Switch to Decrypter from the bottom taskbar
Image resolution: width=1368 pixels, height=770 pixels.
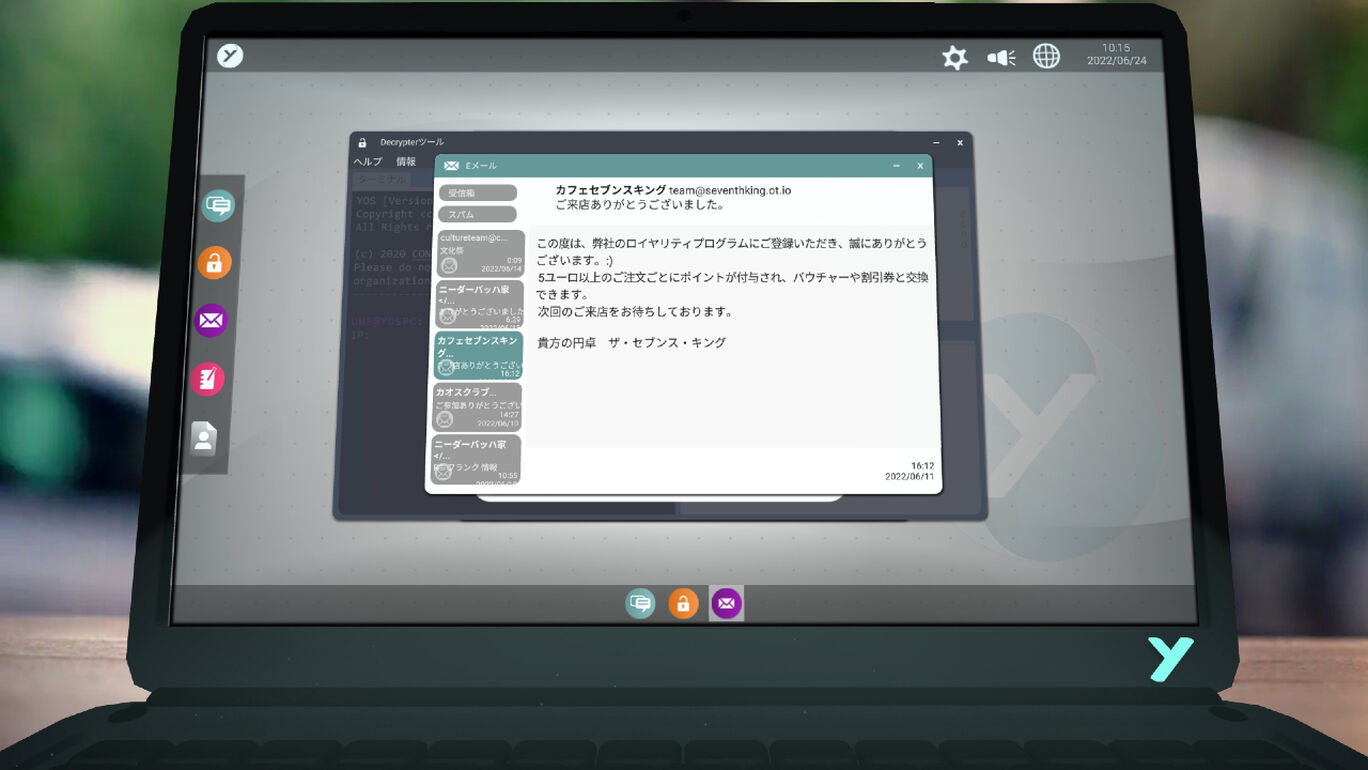683,603
